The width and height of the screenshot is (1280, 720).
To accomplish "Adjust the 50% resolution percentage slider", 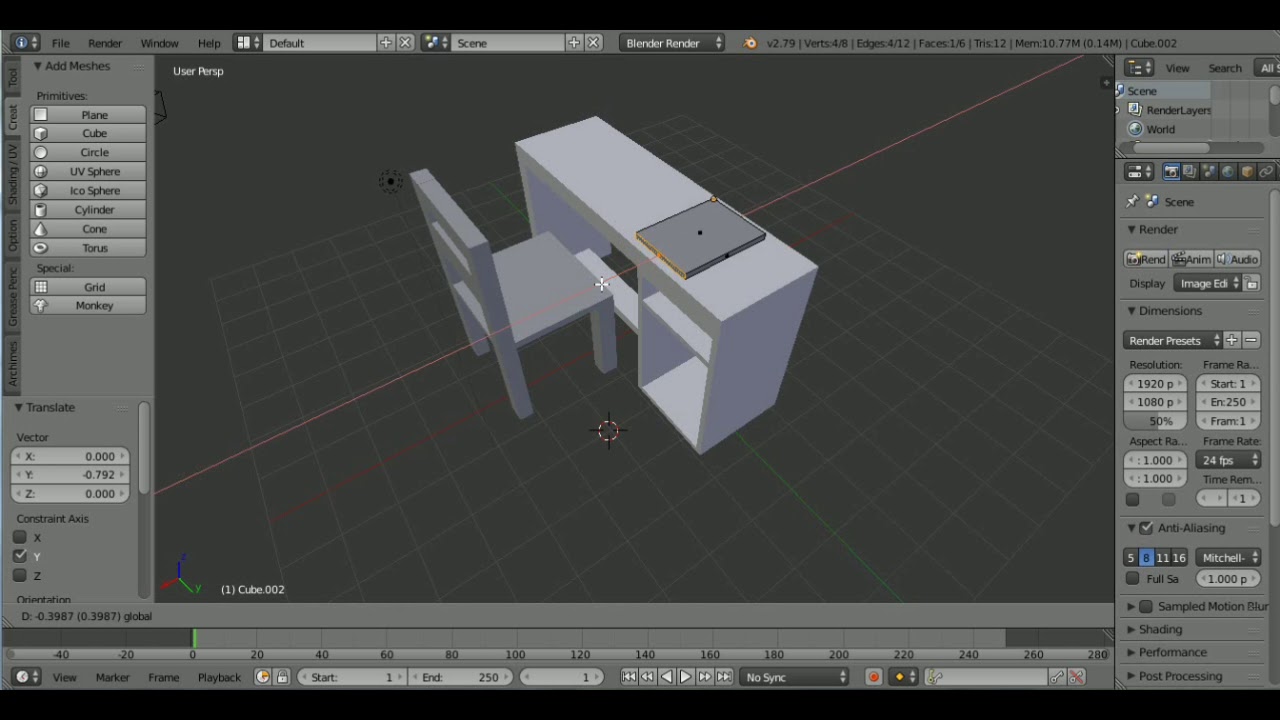I will pos(1155,421).
